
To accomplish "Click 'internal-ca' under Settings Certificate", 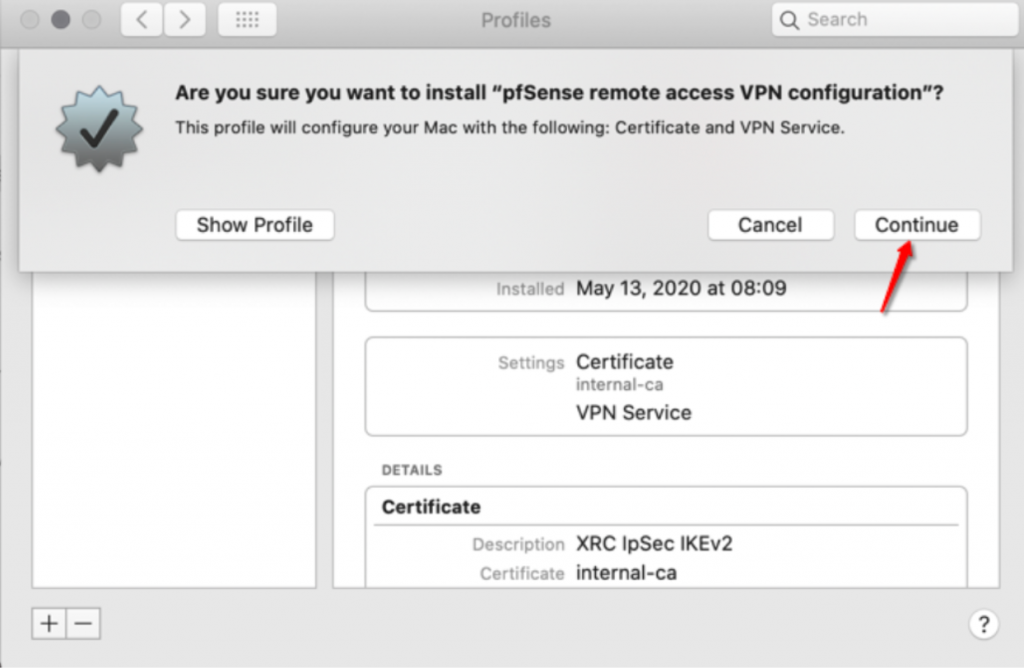I will (x=620, y=385).
